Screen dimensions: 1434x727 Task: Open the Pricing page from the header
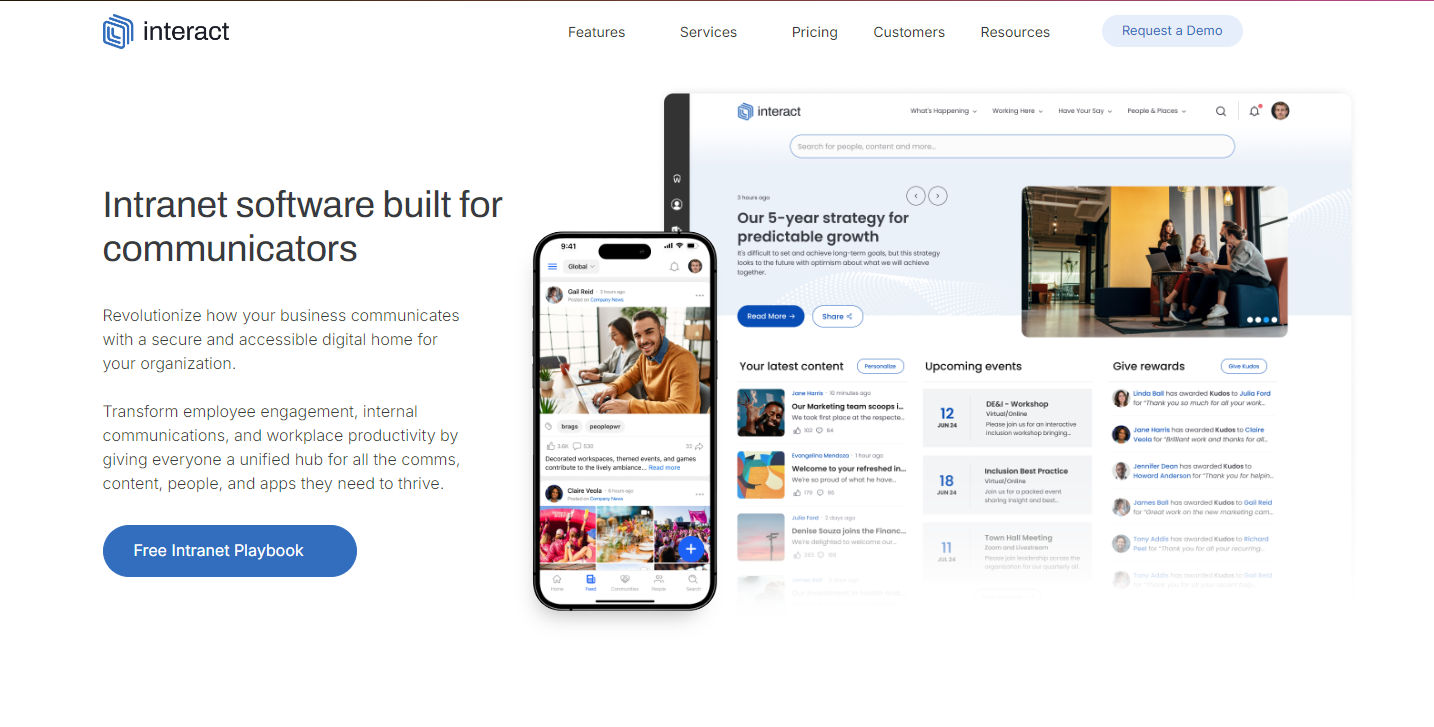coord(815,32)
